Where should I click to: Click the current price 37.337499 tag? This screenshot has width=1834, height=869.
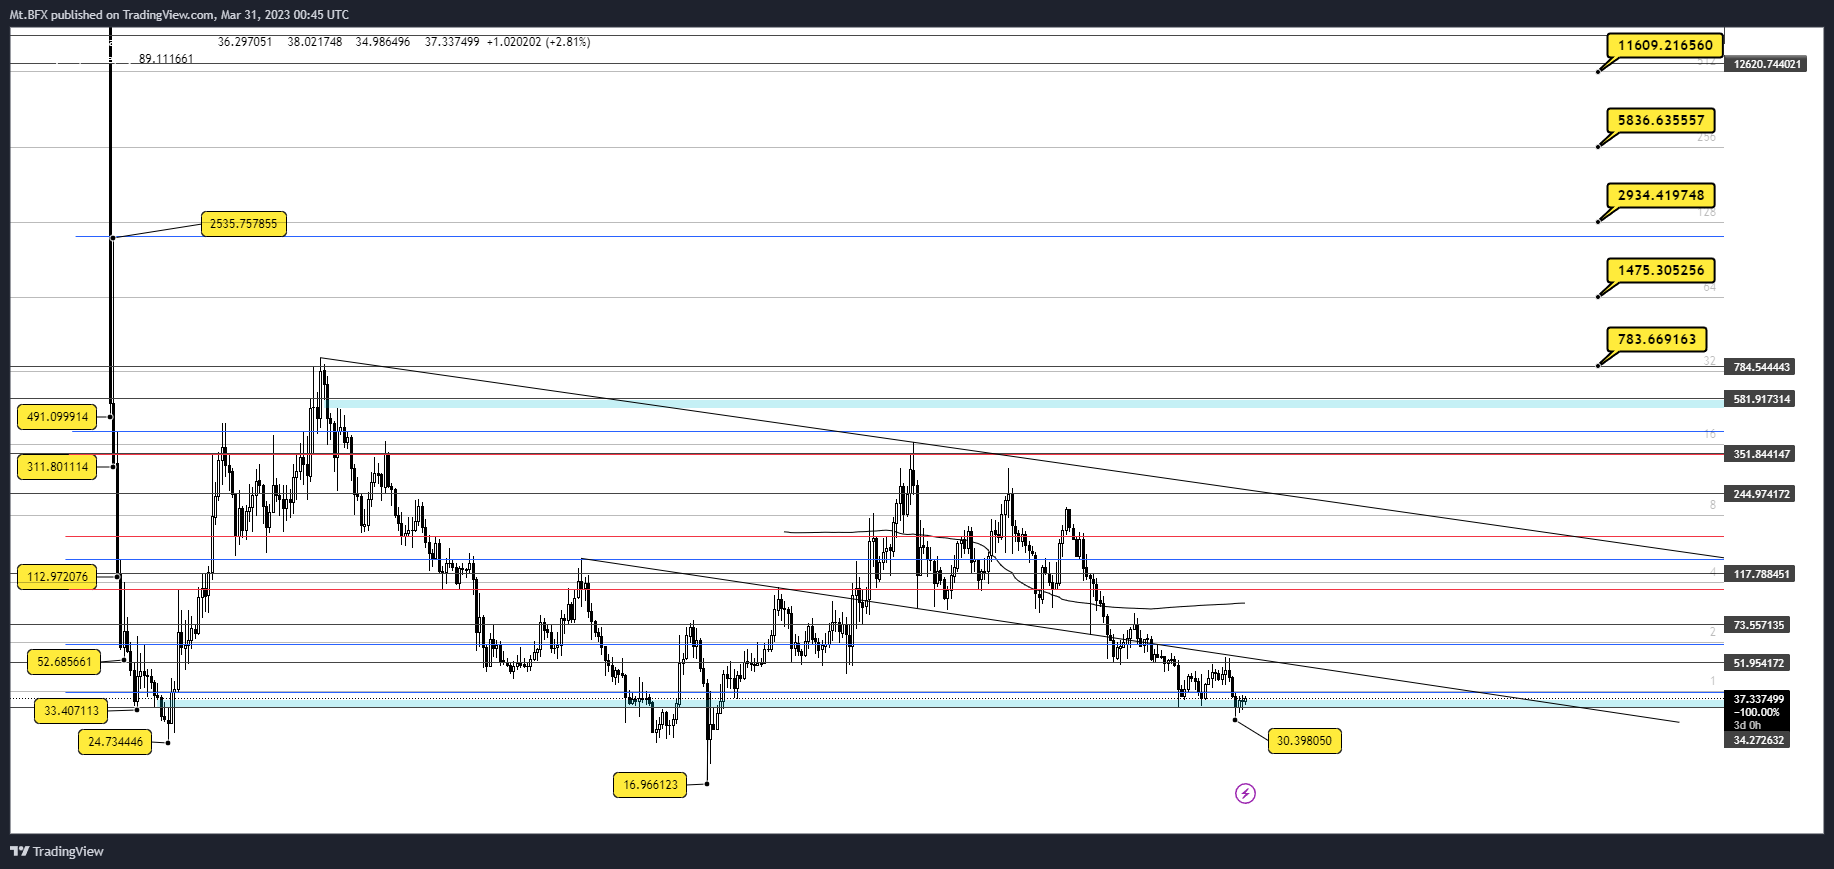(1757, 699)
